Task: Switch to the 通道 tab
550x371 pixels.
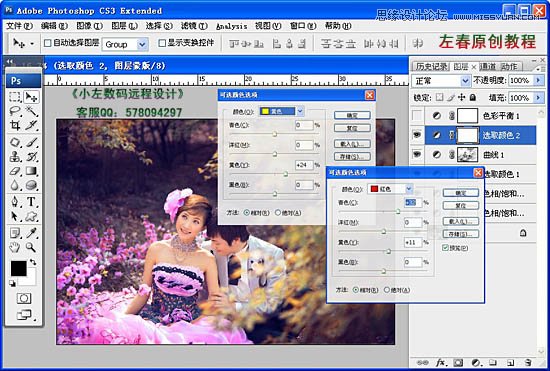Action: pyautogui.click(x=488, y=67)
